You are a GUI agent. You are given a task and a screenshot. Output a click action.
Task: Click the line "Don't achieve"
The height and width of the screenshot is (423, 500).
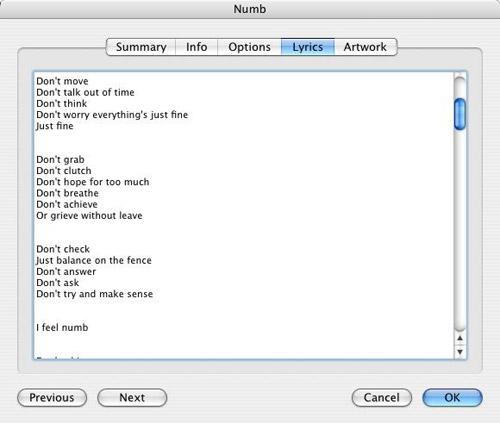coord(67,204)
